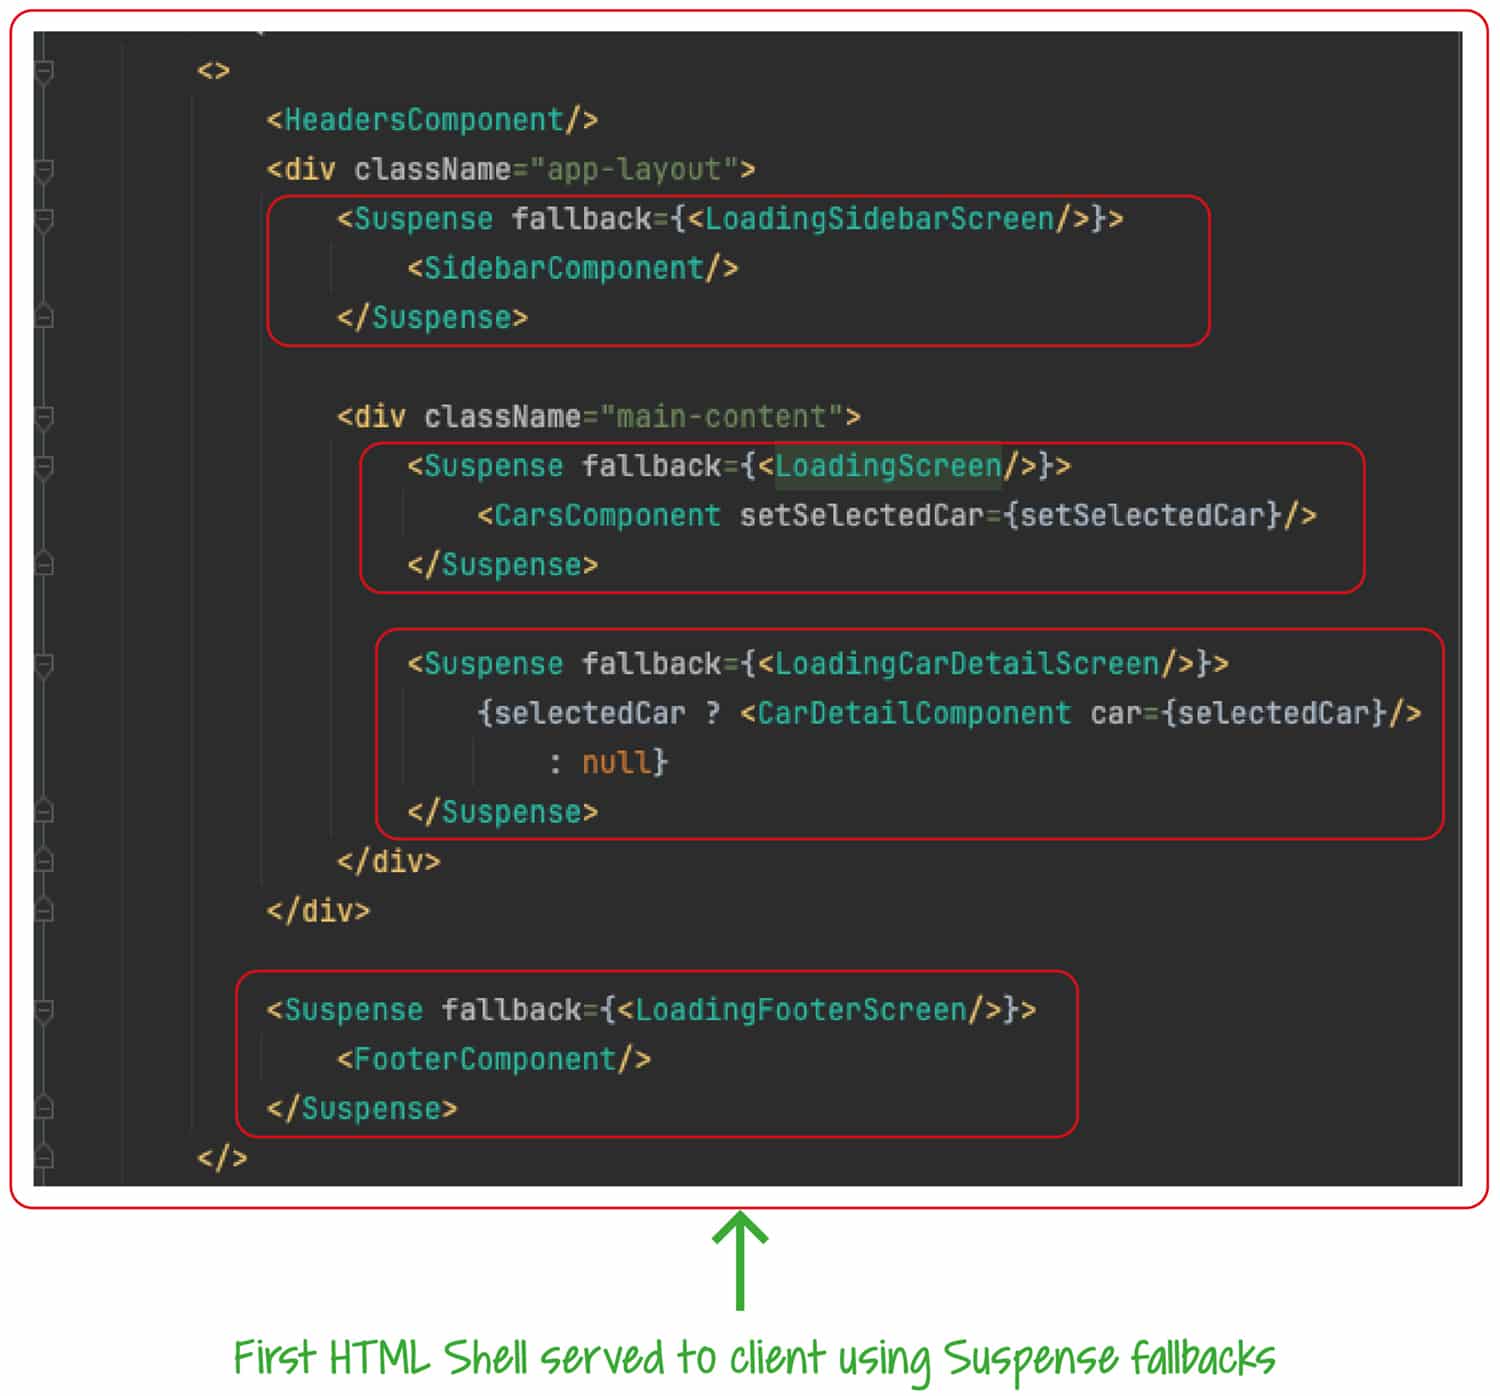Fold the LoadingFooterScreen Suspense block in gutter
This screenshot has width=1500, height=1396.
coord(44,1010)
